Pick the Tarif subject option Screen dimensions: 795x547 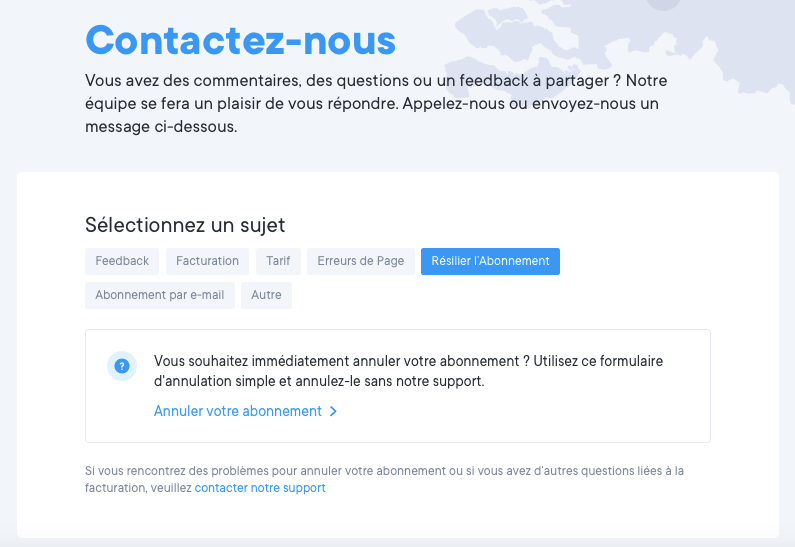click(x=278, y=261)
